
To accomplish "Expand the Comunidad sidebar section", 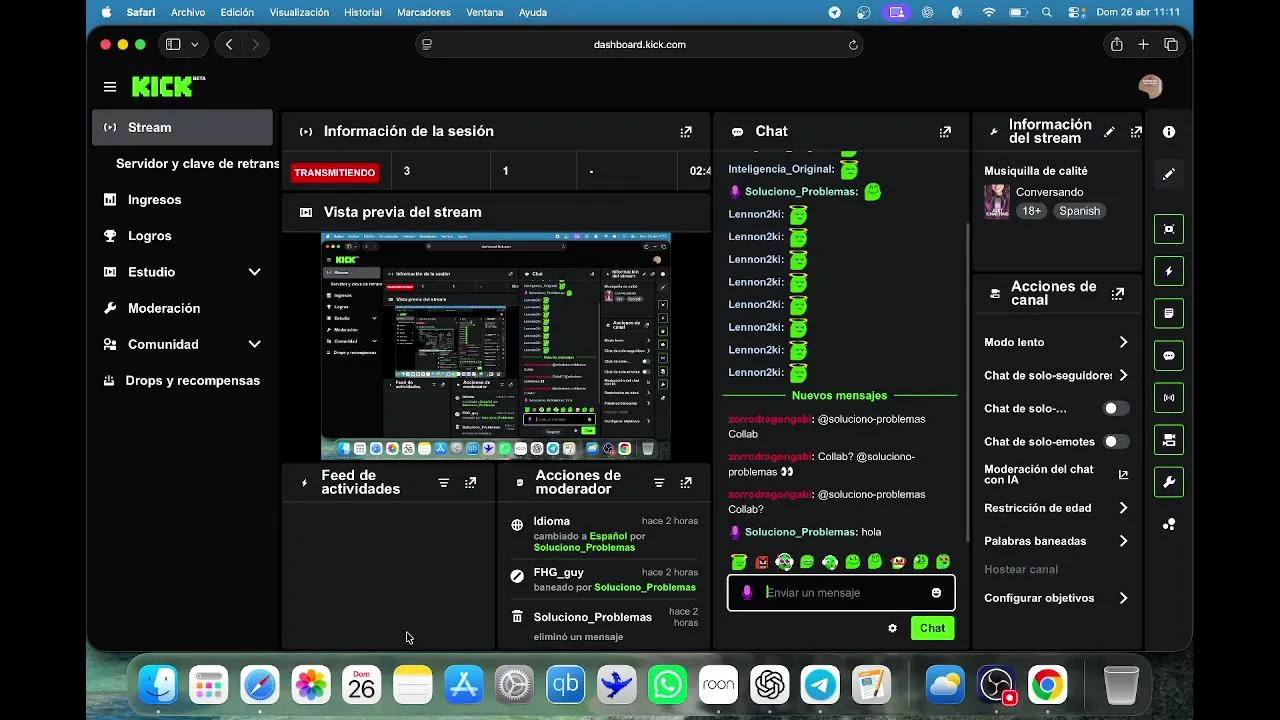I will (x=254, y=344).
